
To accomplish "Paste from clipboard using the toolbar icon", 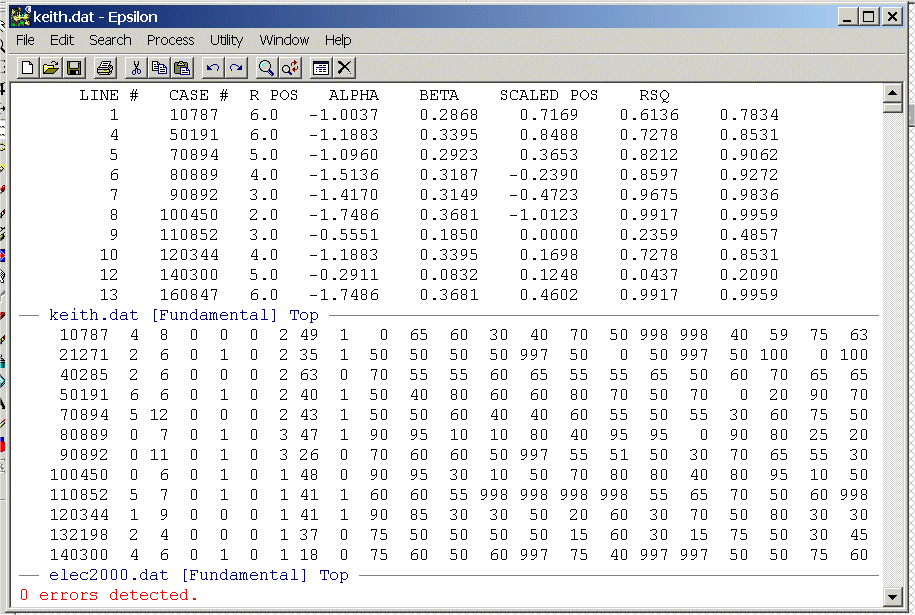I will coord(181,68).
